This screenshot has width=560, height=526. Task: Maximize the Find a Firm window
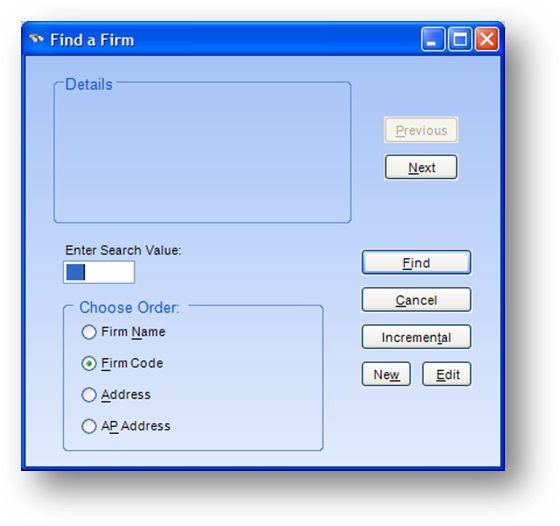coord(460,39)
